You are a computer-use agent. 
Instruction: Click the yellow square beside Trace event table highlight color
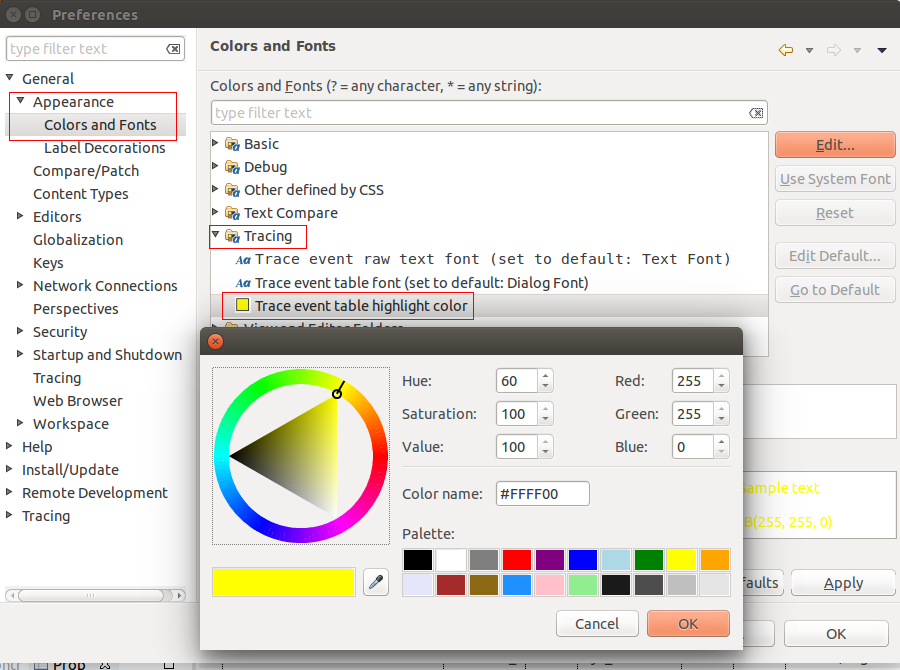240,306
